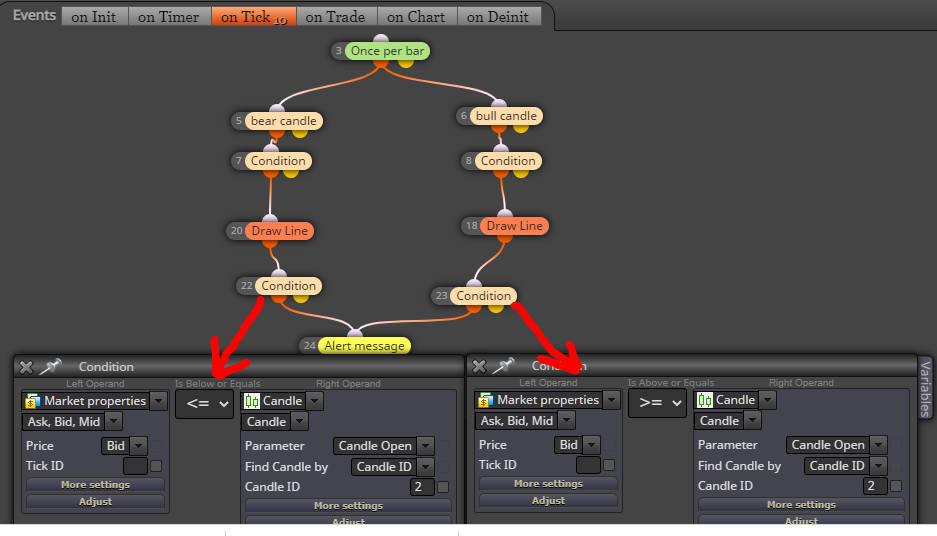Click More settings under Candle ID, <= panel

pos(348,506)
